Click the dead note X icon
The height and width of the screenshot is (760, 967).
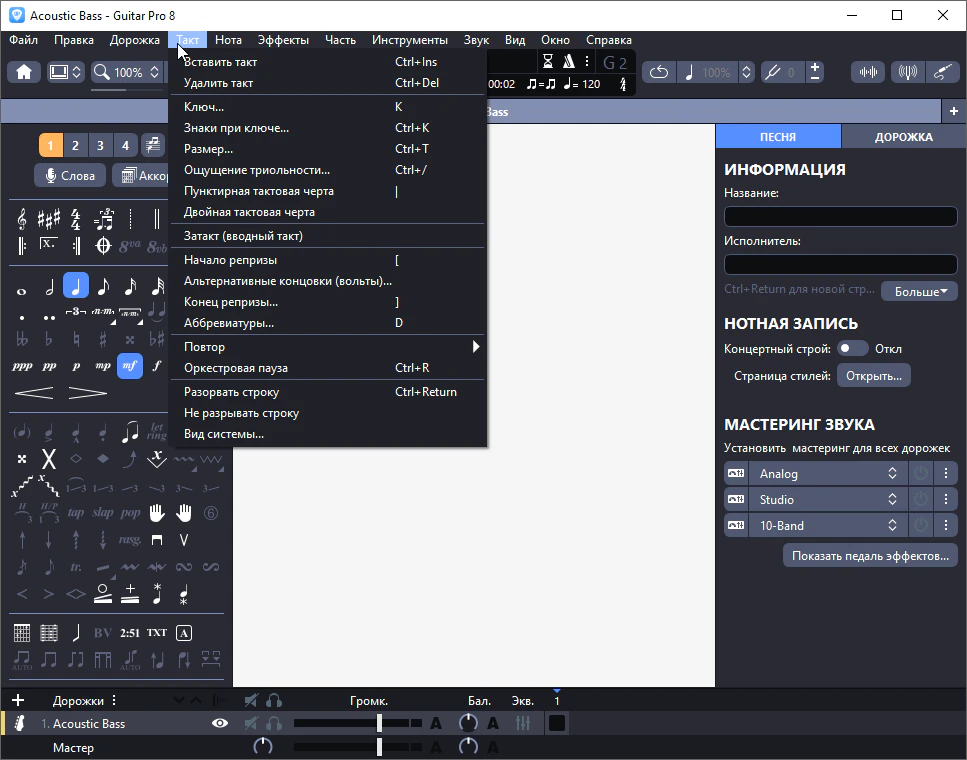(48, 459)
